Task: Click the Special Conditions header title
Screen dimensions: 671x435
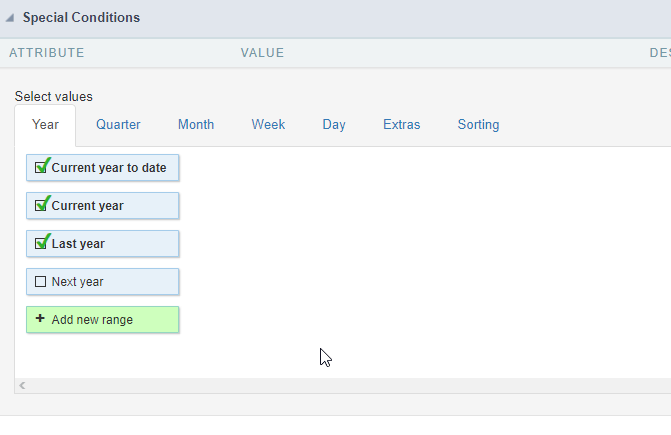Action: (x=81, y=18)
